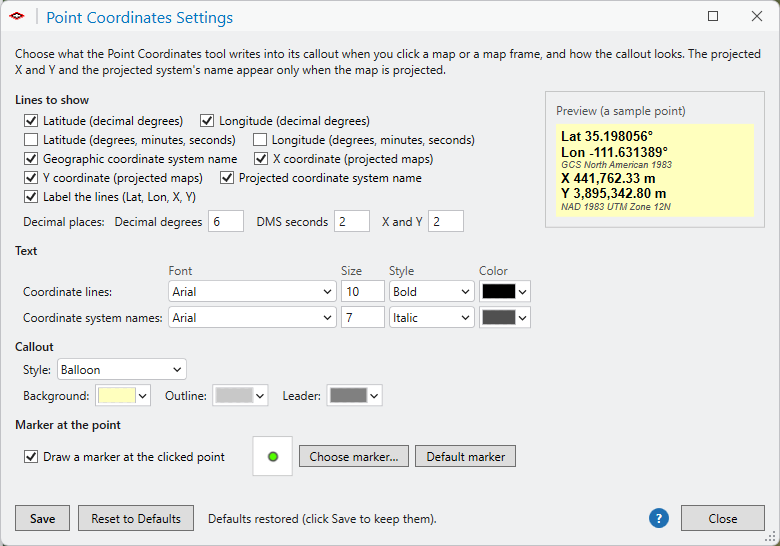Viewport: 780px width, 546px height.
Task: Disable Draw a marker at clicked point
Action: [x=31, y=456]
